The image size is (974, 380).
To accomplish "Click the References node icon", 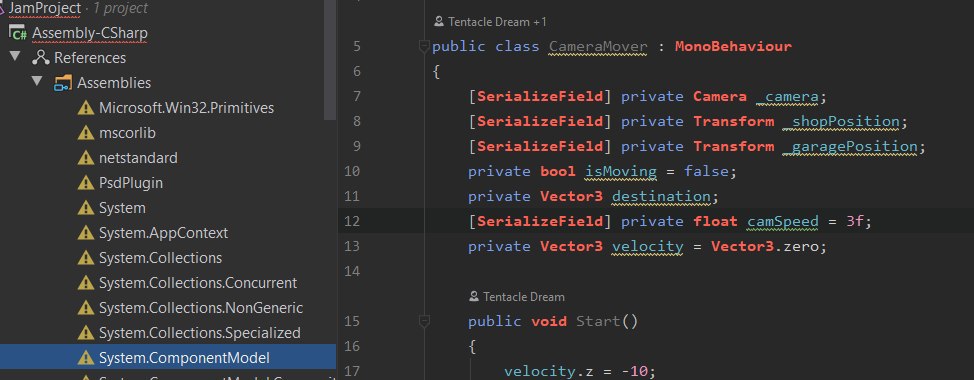I will [40, 58].
